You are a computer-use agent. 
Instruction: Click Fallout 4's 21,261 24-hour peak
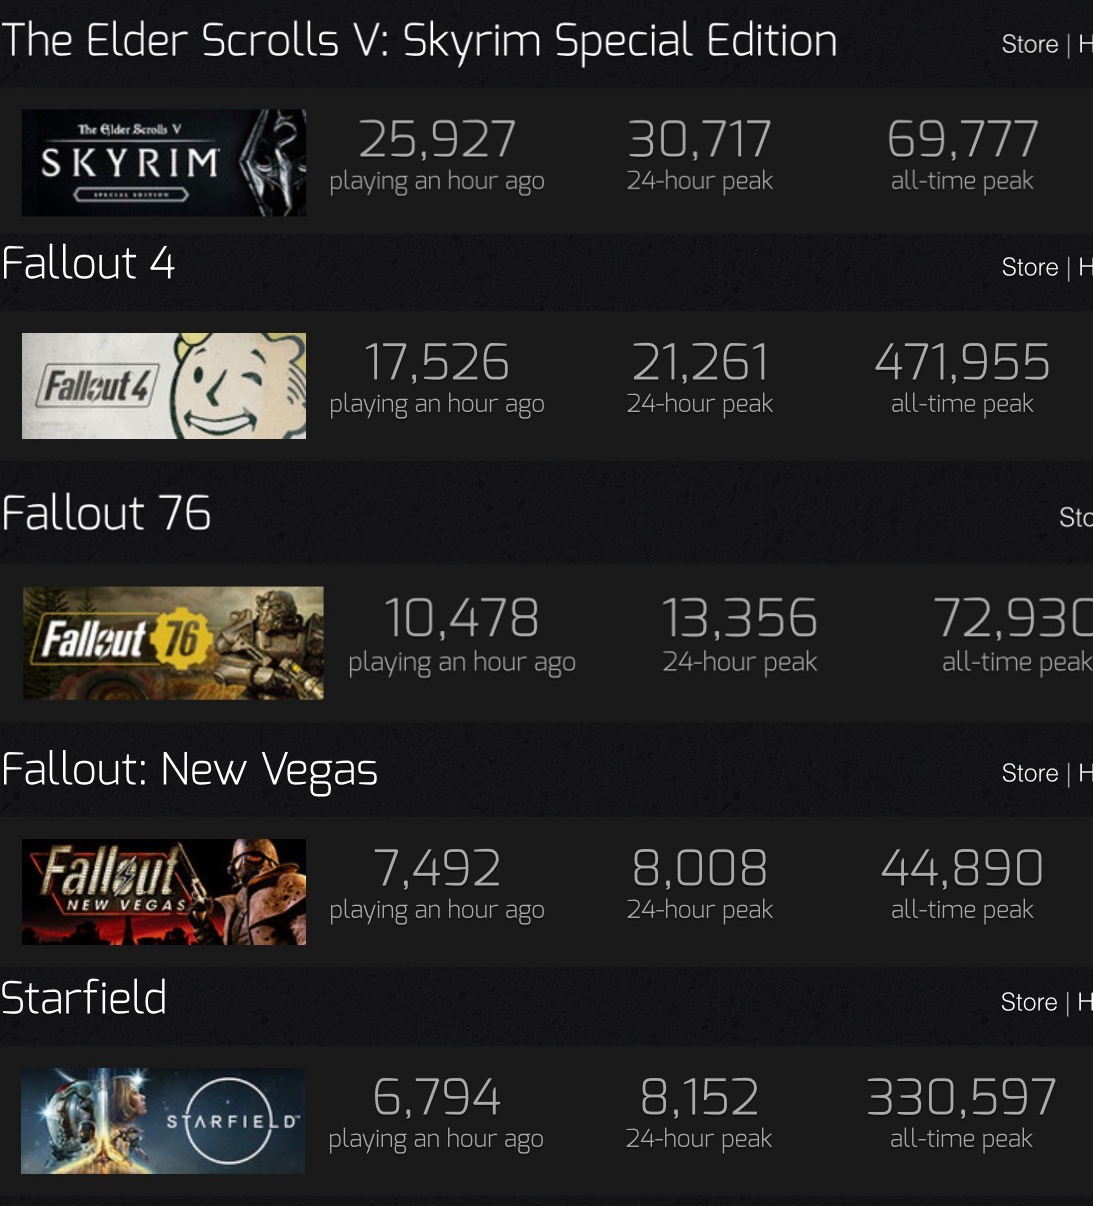click(x=700, y=362)
